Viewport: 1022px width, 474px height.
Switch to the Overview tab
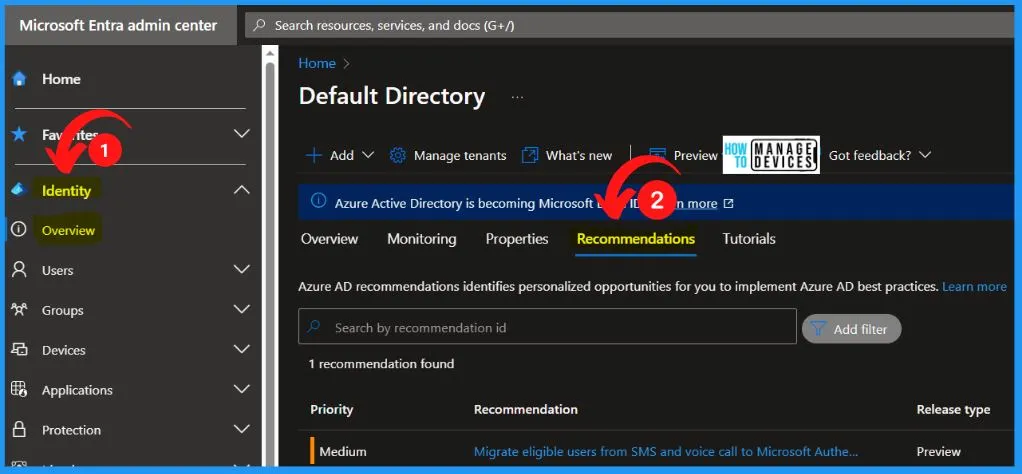click(x=329, y=239)
